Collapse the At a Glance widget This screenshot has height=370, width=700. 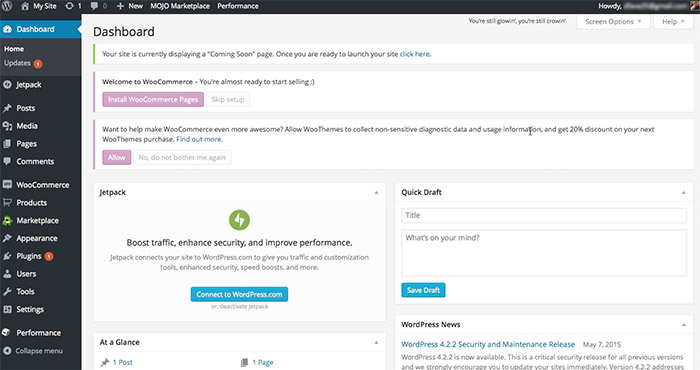click(376, 342)
